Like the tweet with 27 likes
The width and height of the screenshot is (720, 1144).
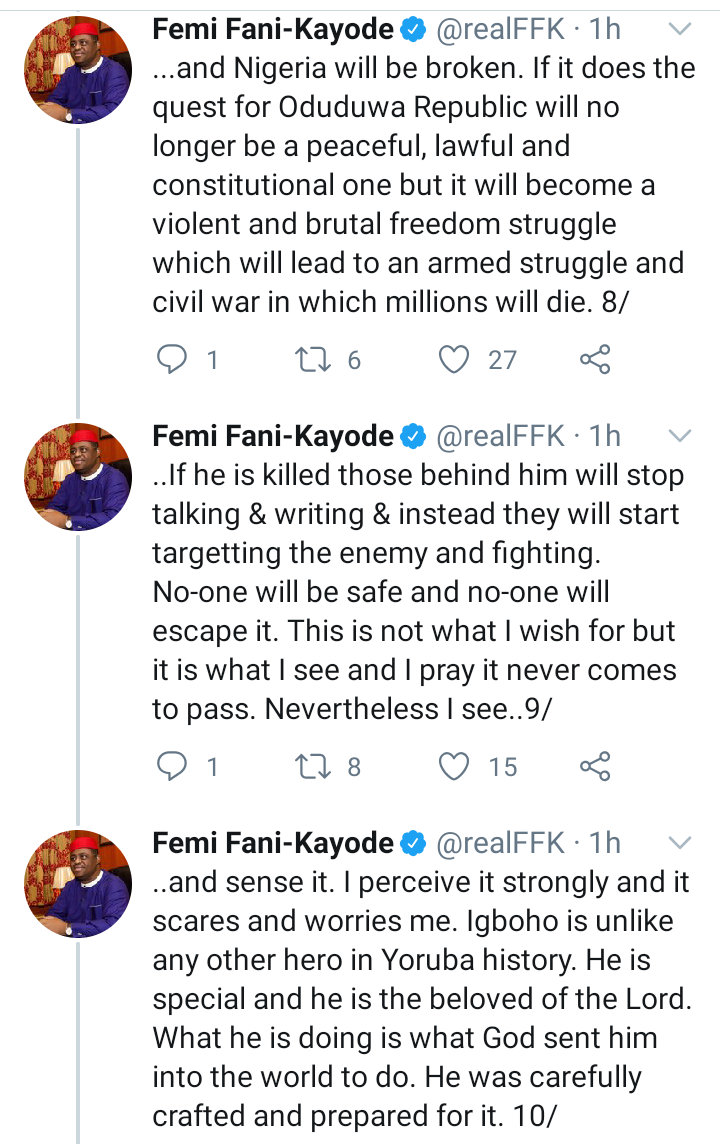454,359
